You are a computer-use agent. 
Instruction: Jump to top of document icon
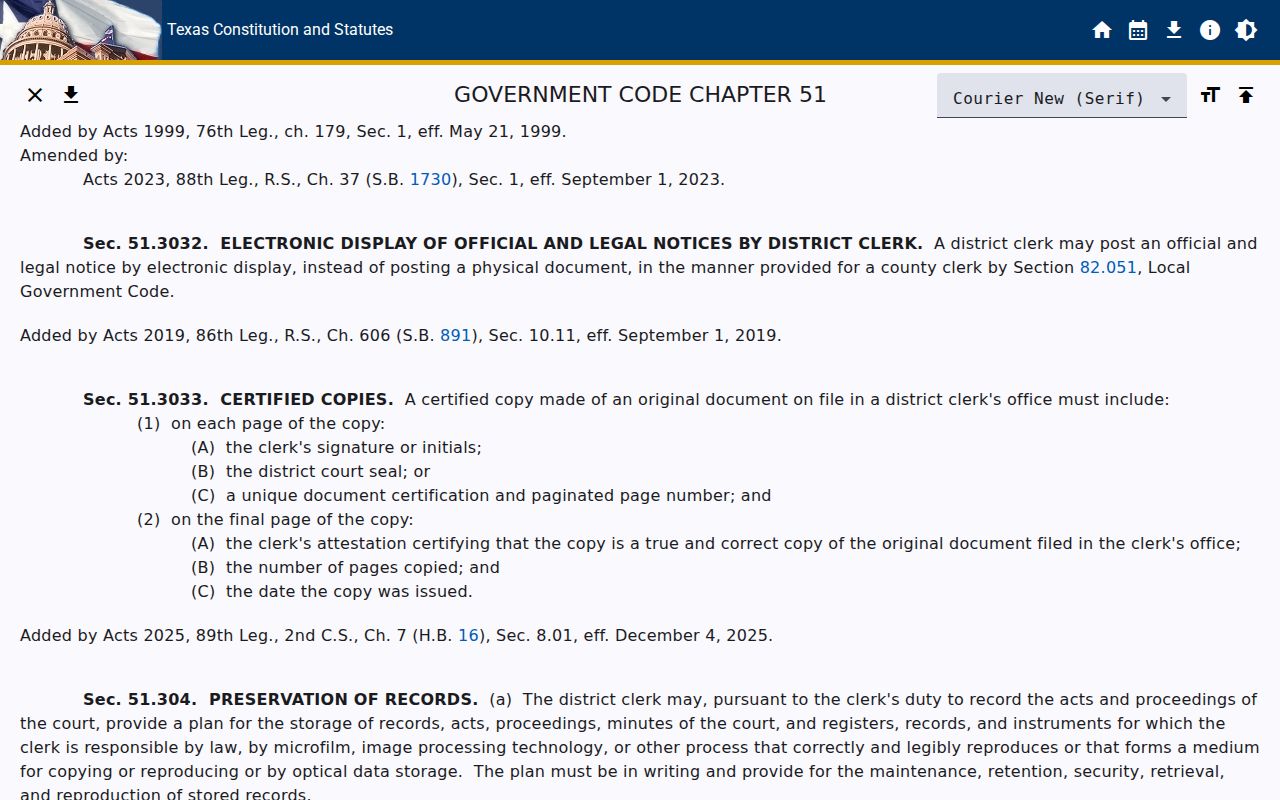(x=1246, y=95)
